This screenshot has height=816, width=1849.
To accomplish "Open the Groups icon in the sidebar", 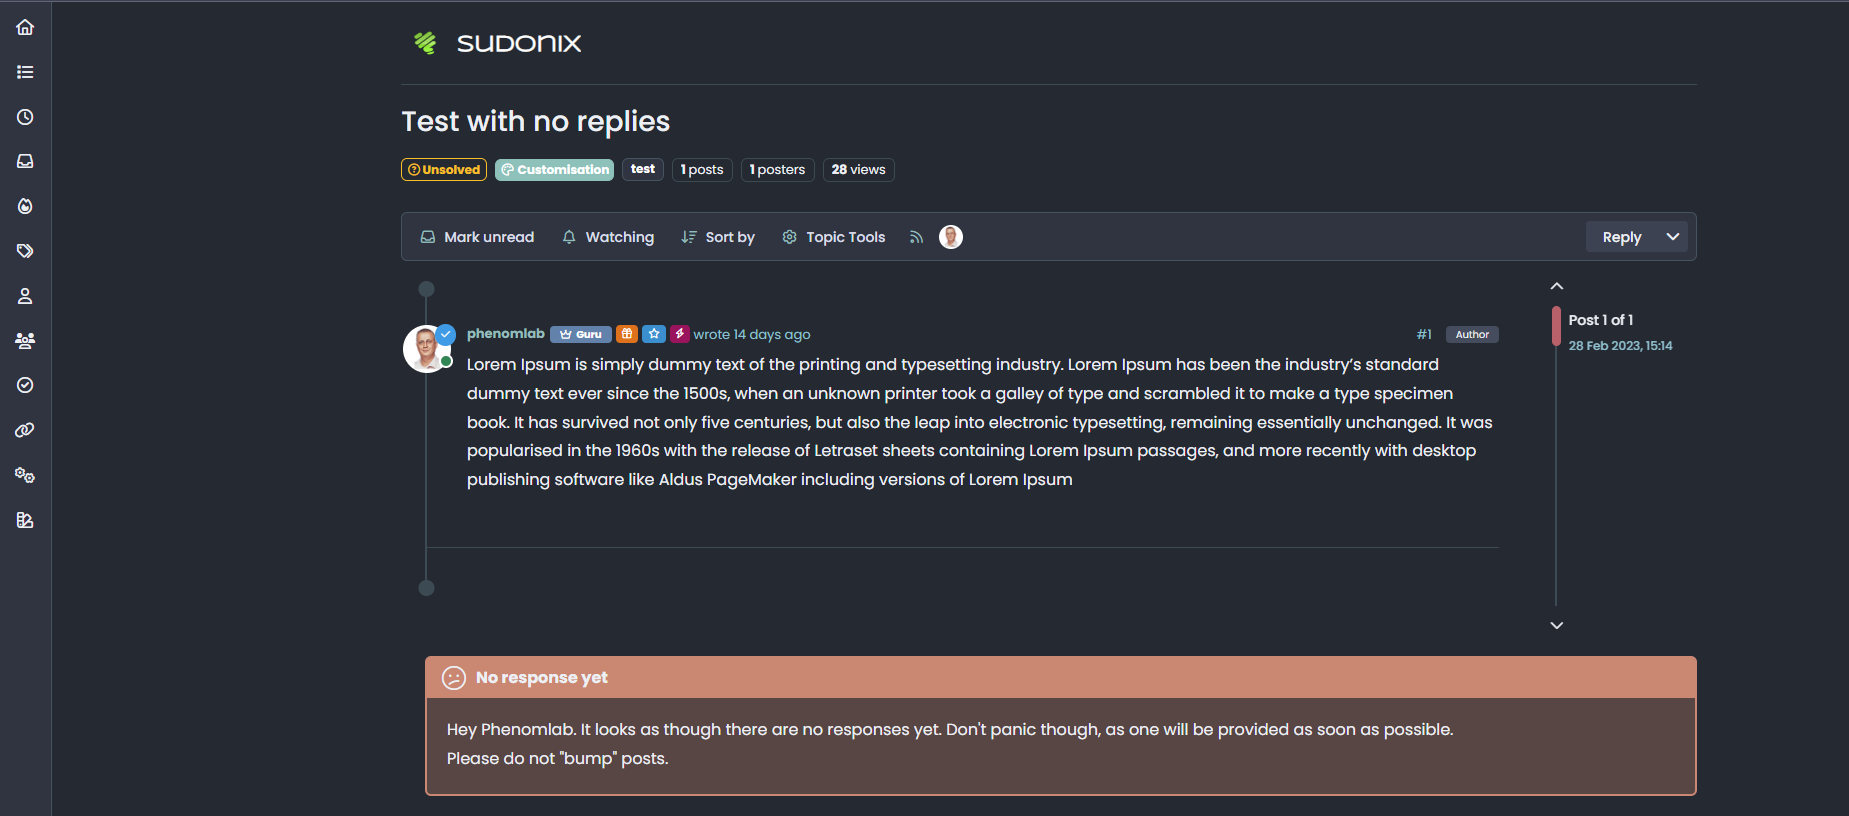I will pos(25,341).
